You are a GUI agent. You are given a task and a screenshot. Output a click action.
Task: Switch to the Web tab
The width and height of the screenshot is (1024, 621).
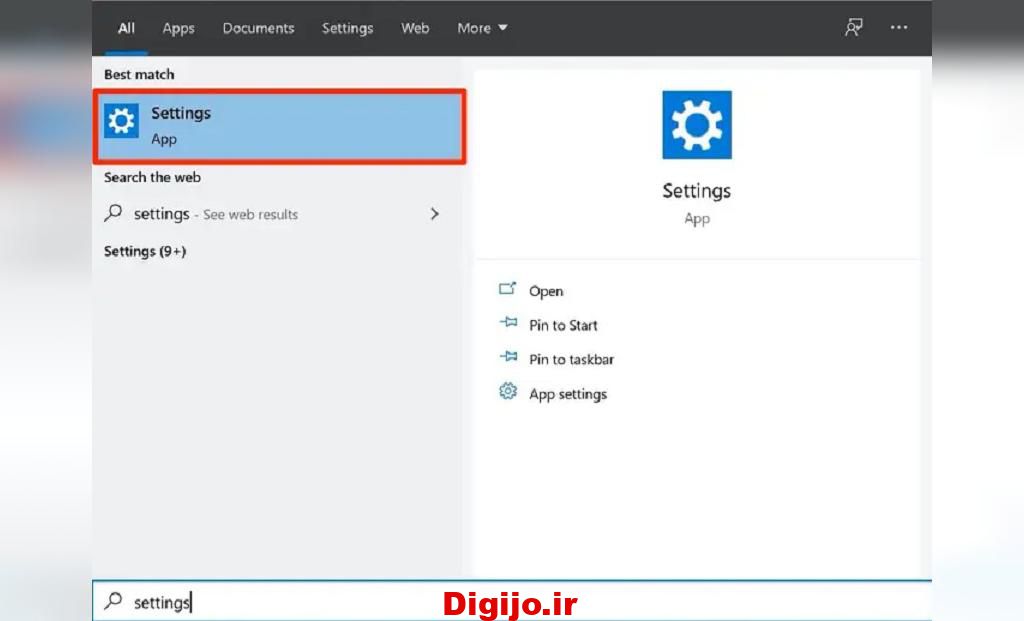pos(415,28)
